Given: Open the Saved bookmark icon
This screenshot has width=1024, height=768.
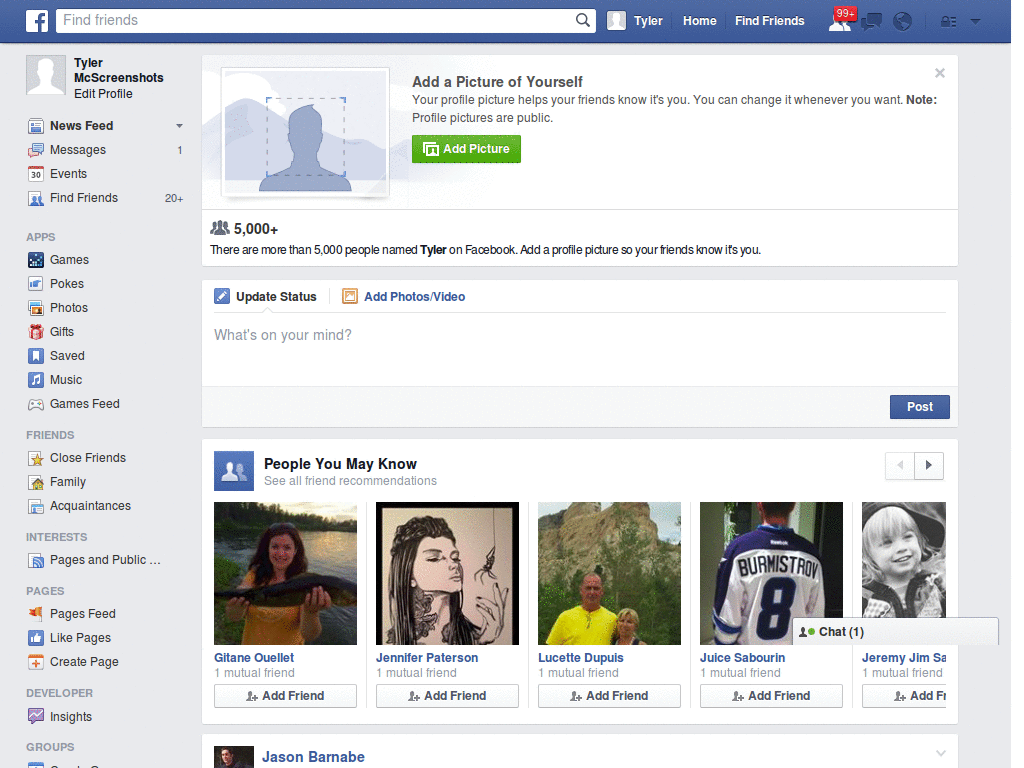Looking at the screenshot, I should point(36,356).
